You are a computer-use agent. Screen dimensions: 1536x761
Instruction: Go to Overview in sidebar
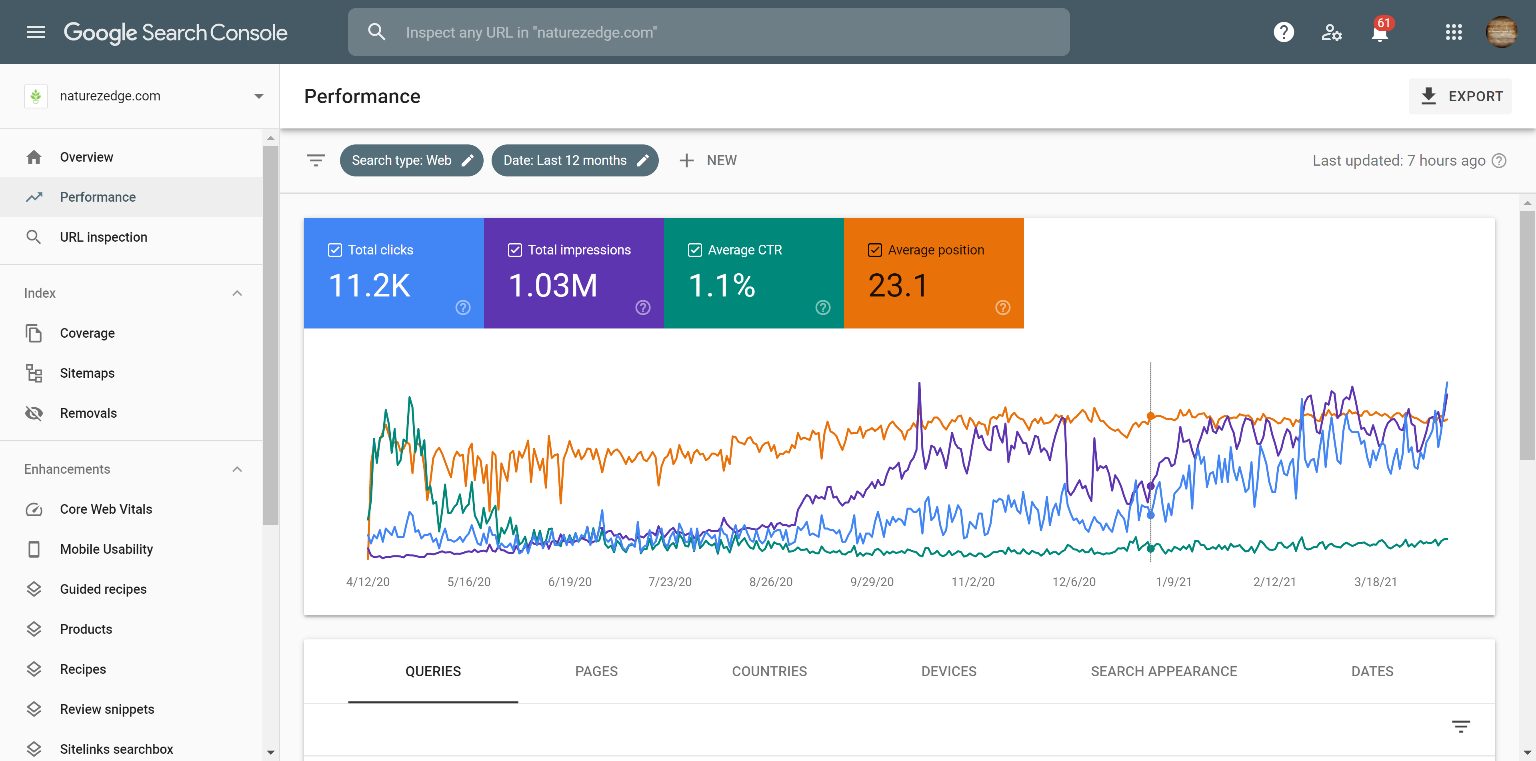point(131,157)
